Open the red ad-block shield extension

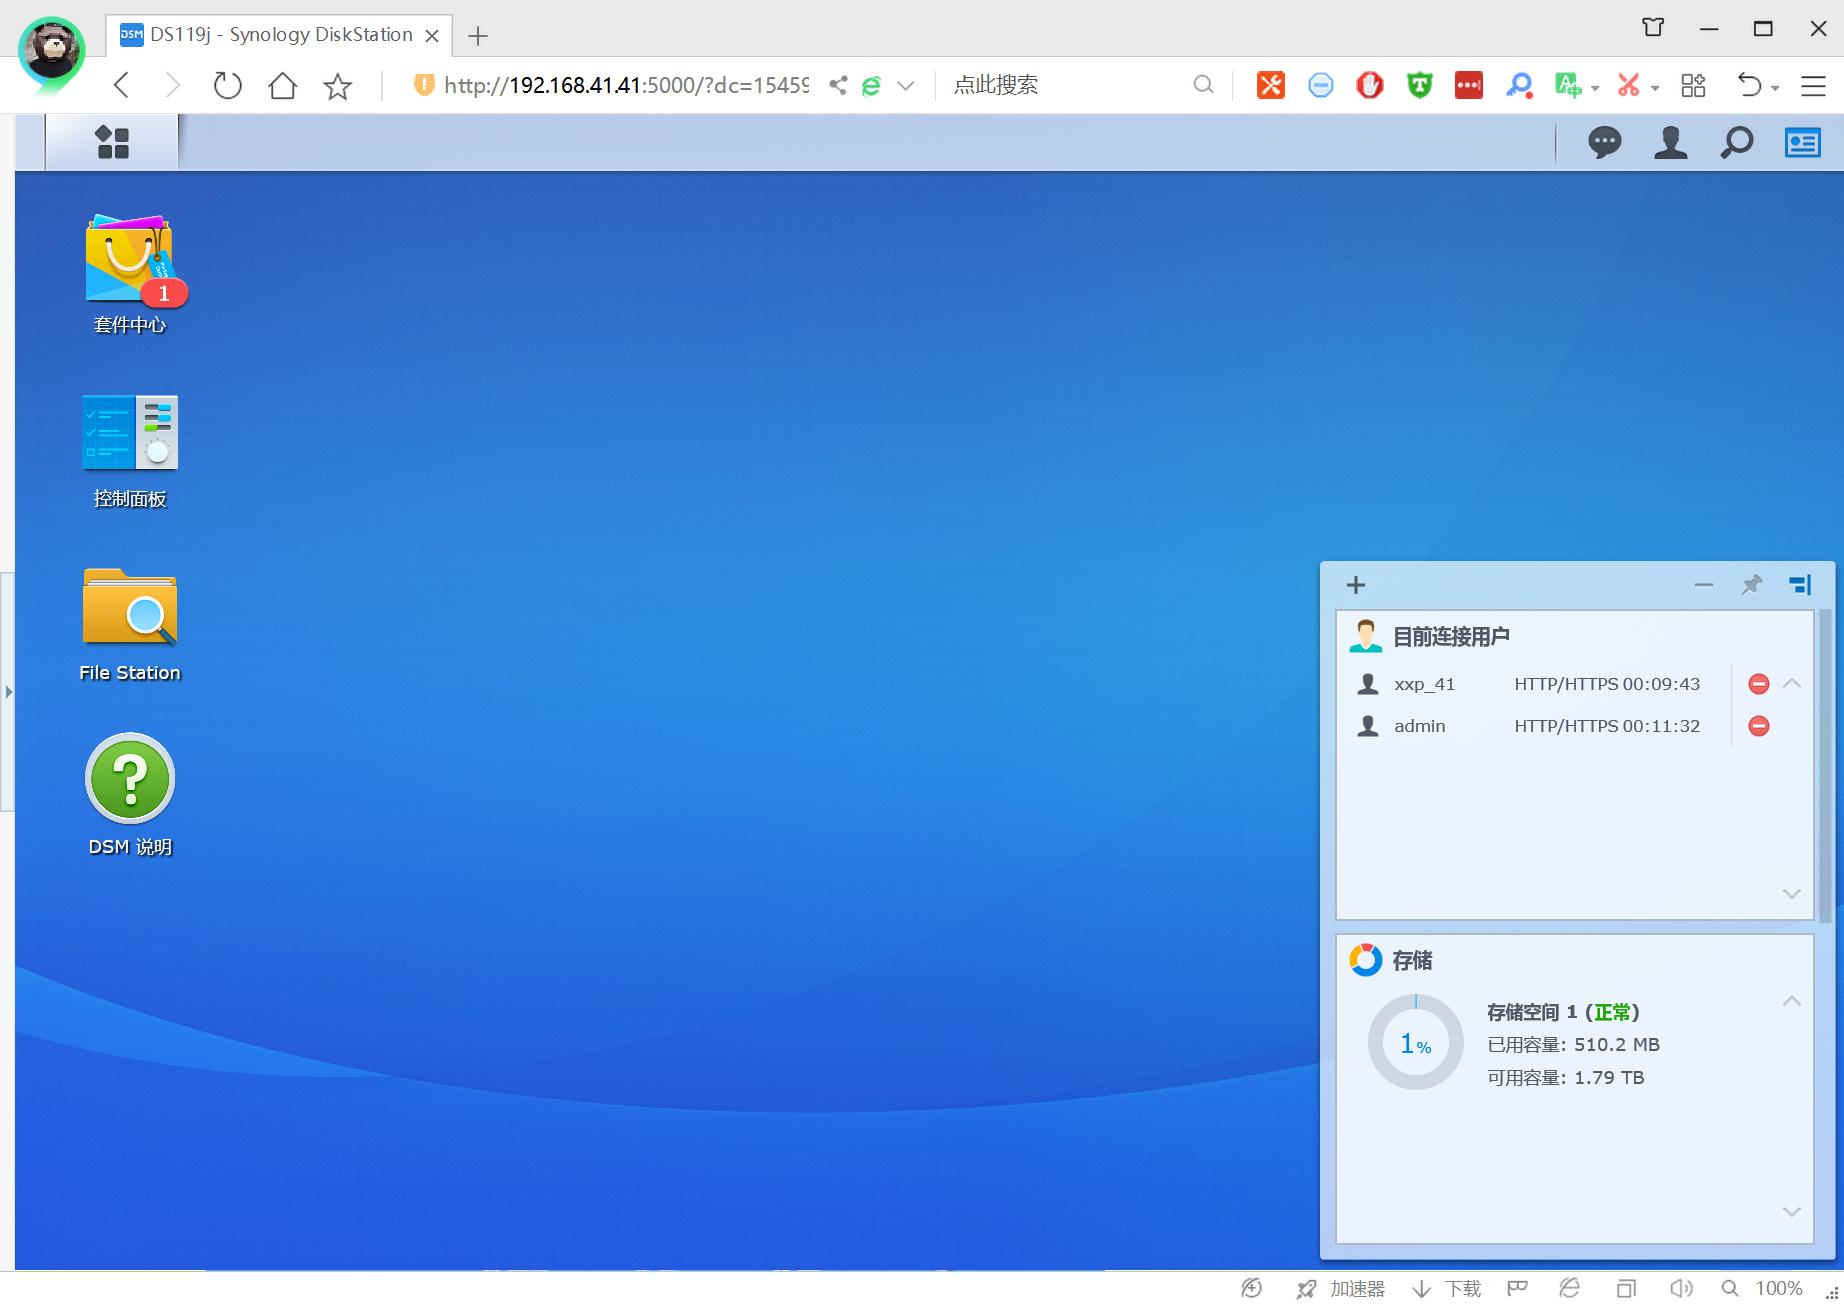click(x=1369, y=85)
